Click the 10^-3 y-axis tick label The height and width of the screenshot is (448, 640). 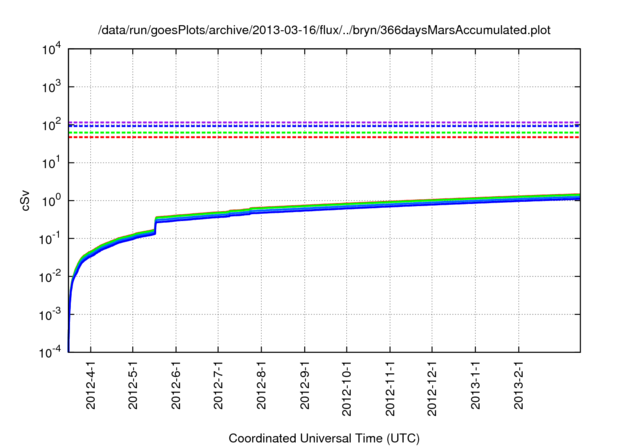[x=50, y=315]
